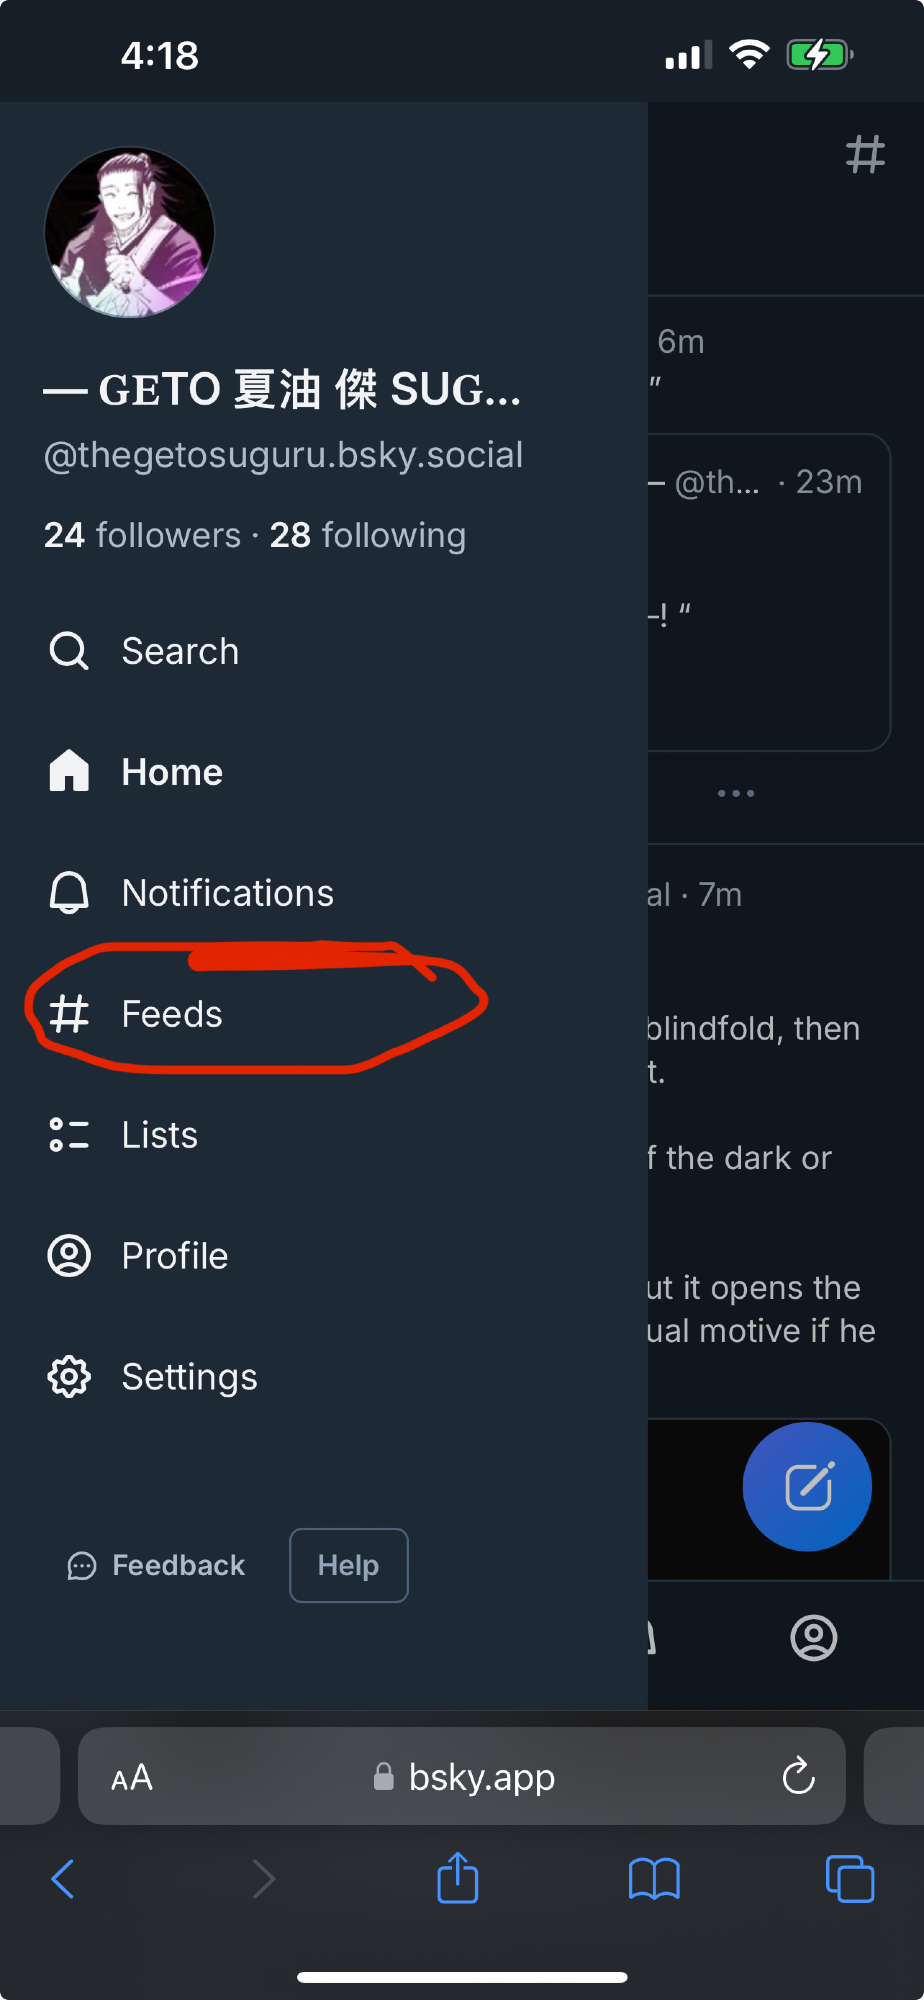Viewport: 924px width, 2000px height.
Task: Tap the hashtag feeds icon at top right
Action: tap(865, 155)
